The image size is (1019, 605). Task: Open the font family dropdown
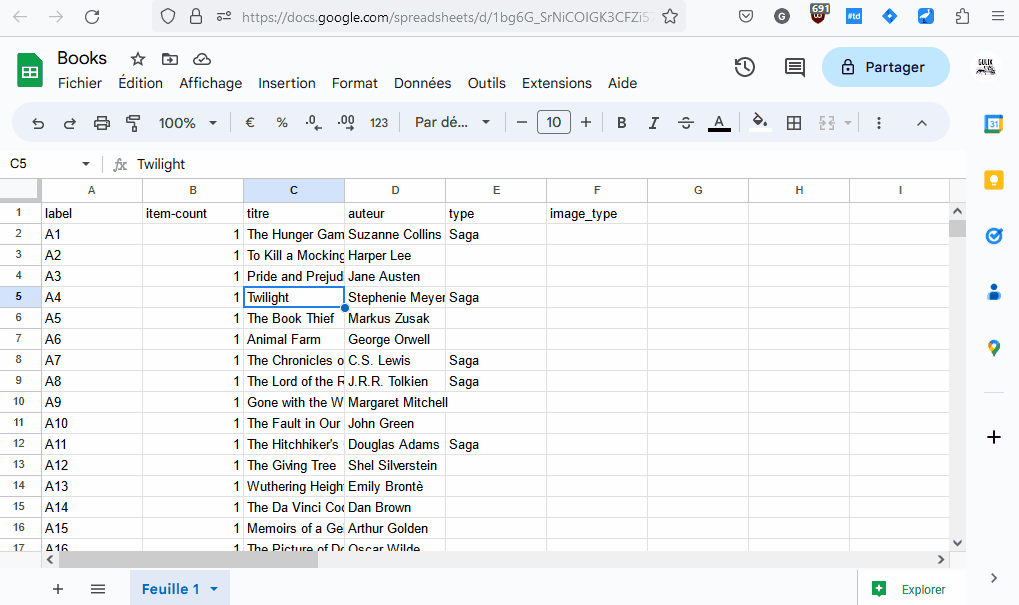click(452, 122)
